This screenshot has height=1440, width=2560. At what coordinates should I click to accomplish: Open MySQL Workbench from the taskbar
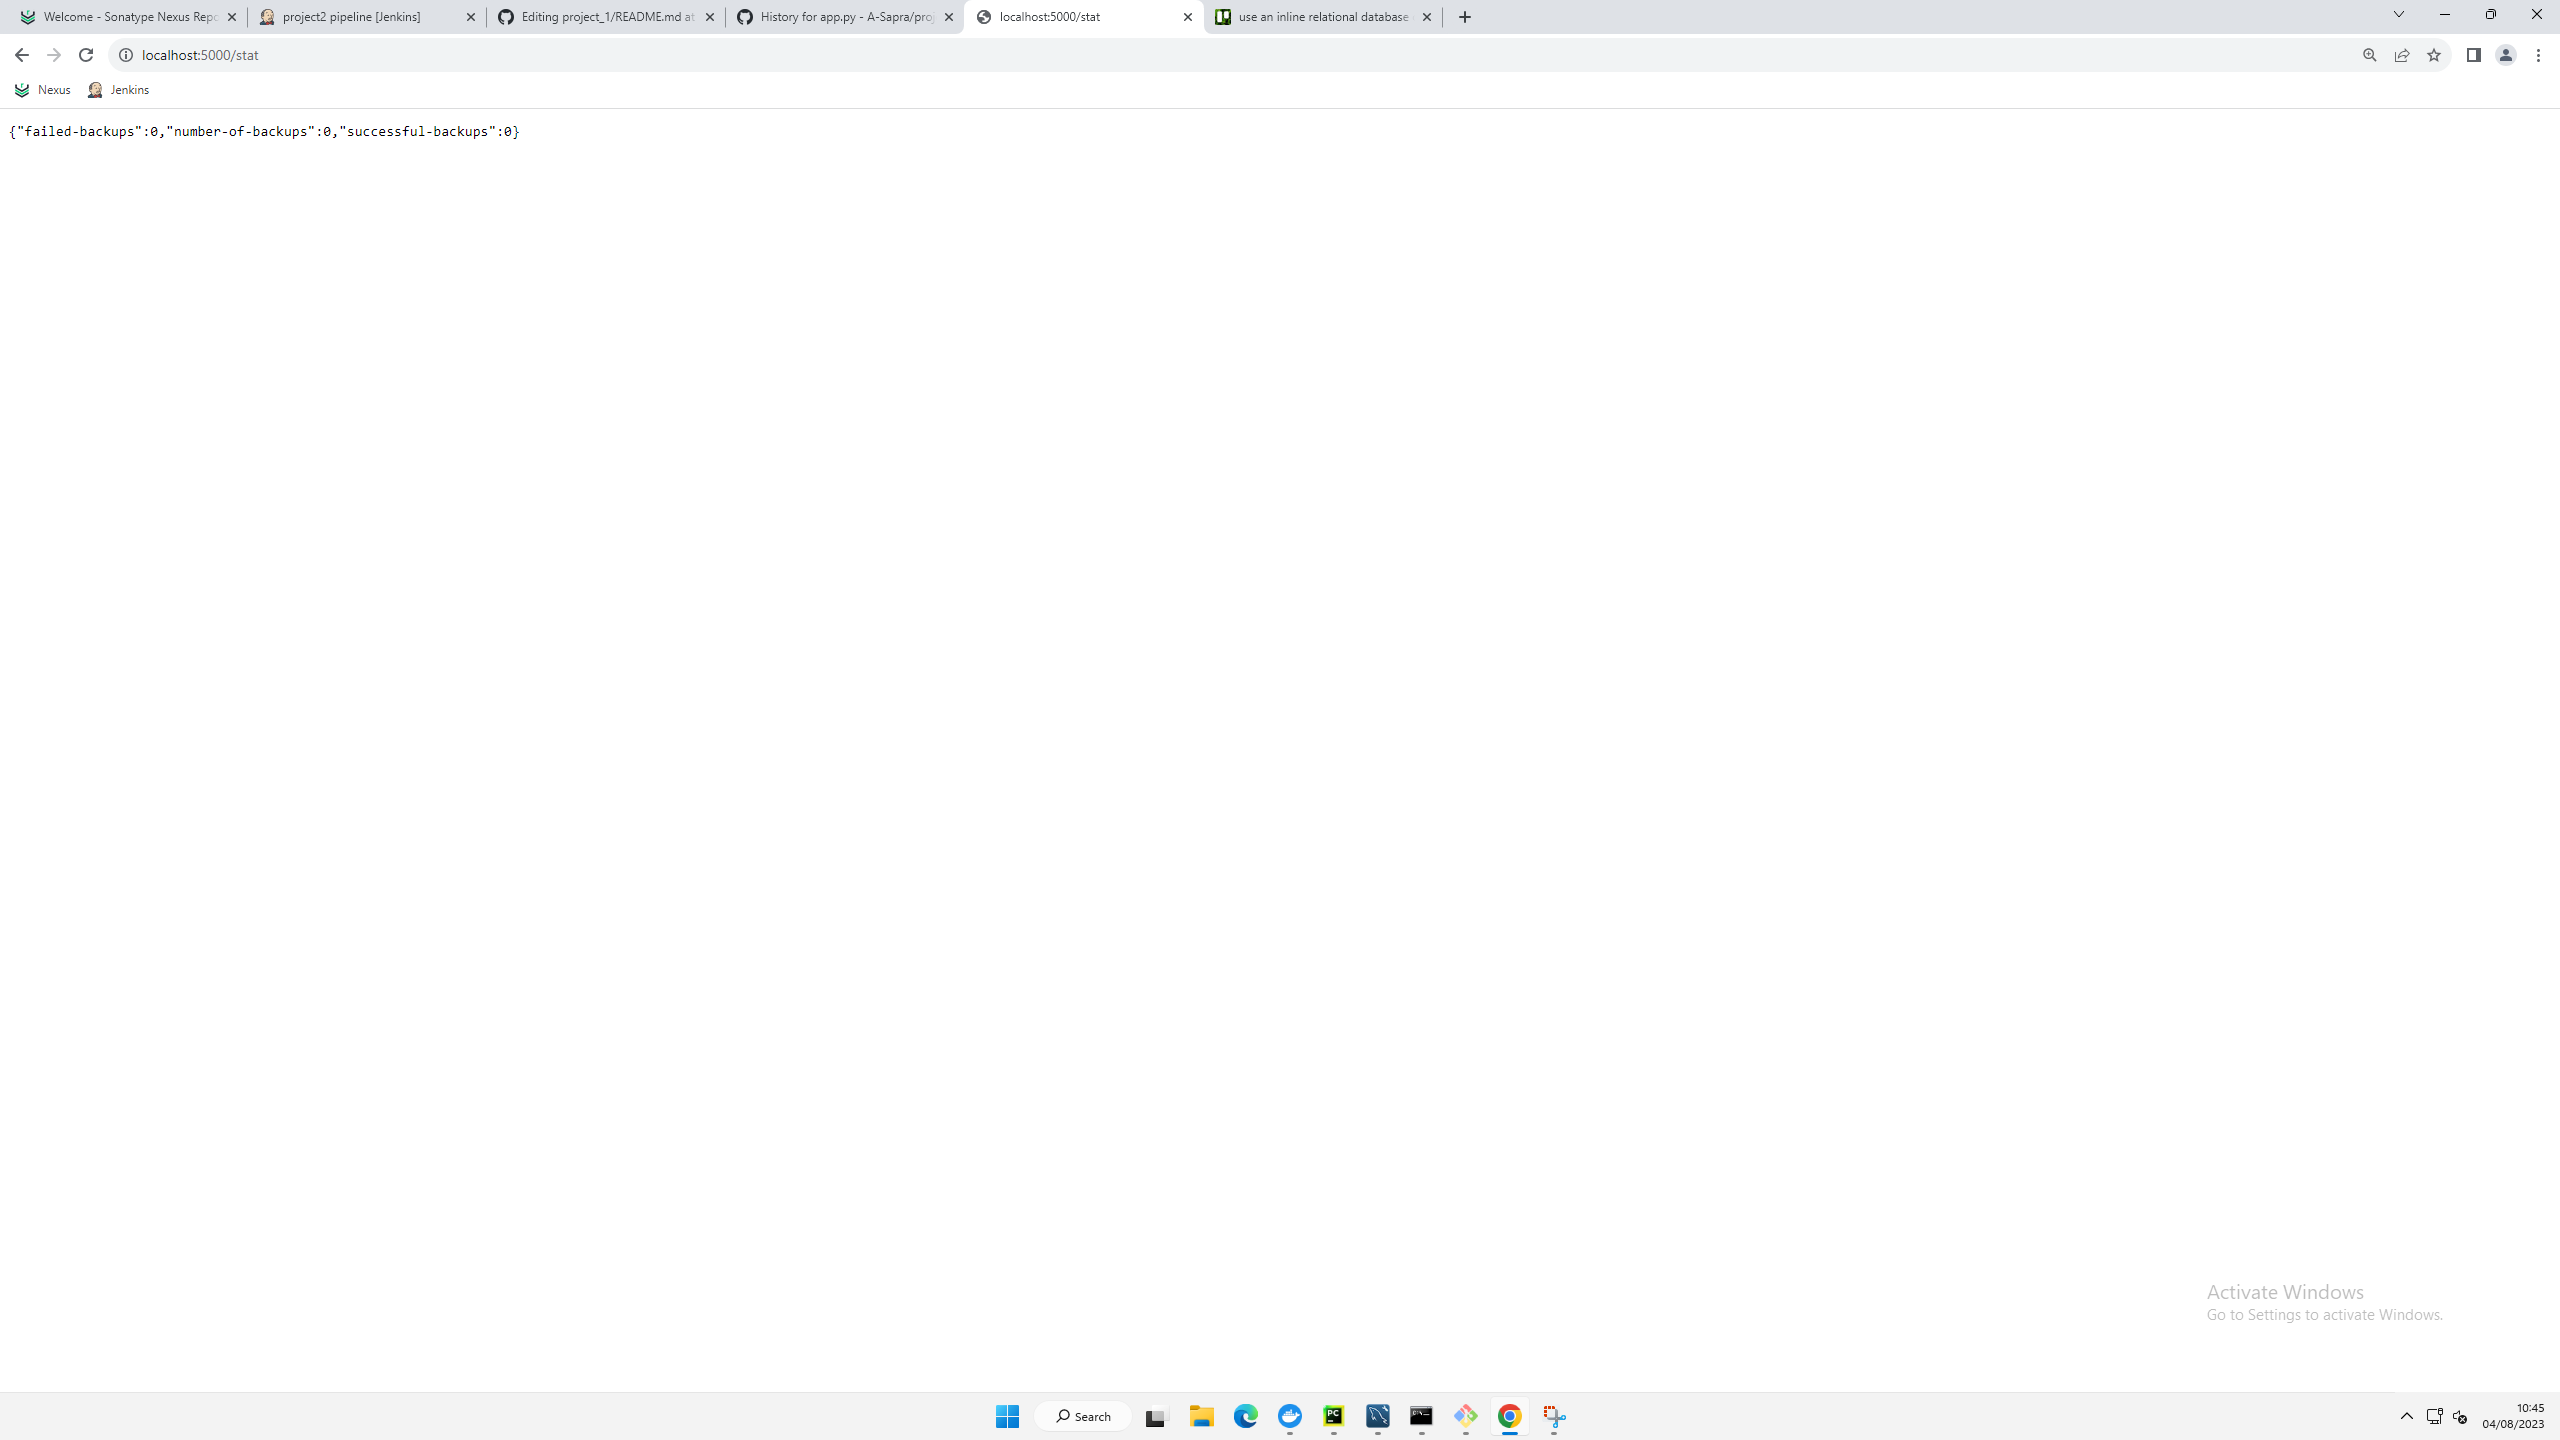pos(1378,1415)
